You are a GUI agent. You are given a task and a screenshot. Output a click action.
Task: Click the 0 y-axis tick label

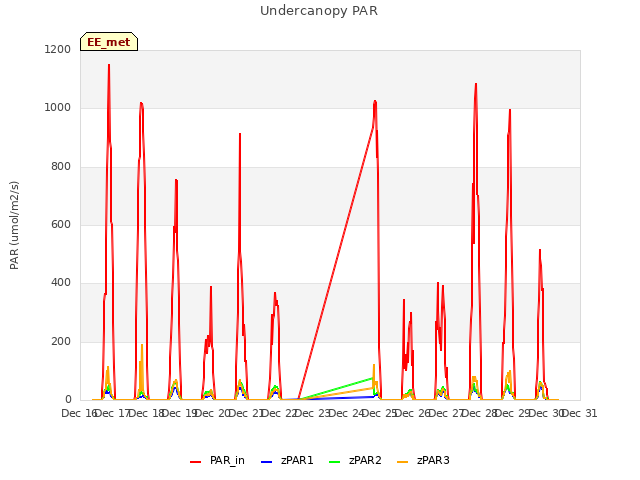(x=68, y=399)
